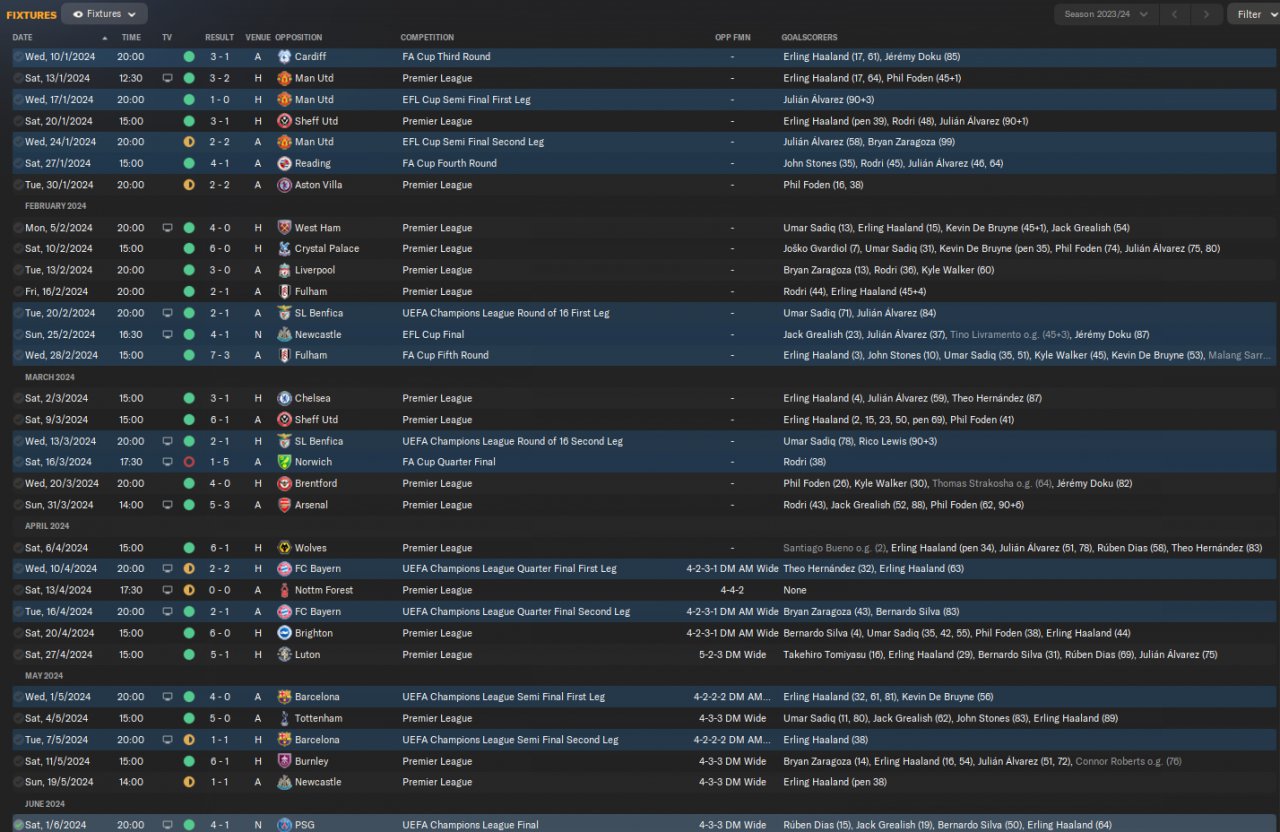
Task: Tick the circle beside Sun, 25/2/2024
Action: coord(18,335)
